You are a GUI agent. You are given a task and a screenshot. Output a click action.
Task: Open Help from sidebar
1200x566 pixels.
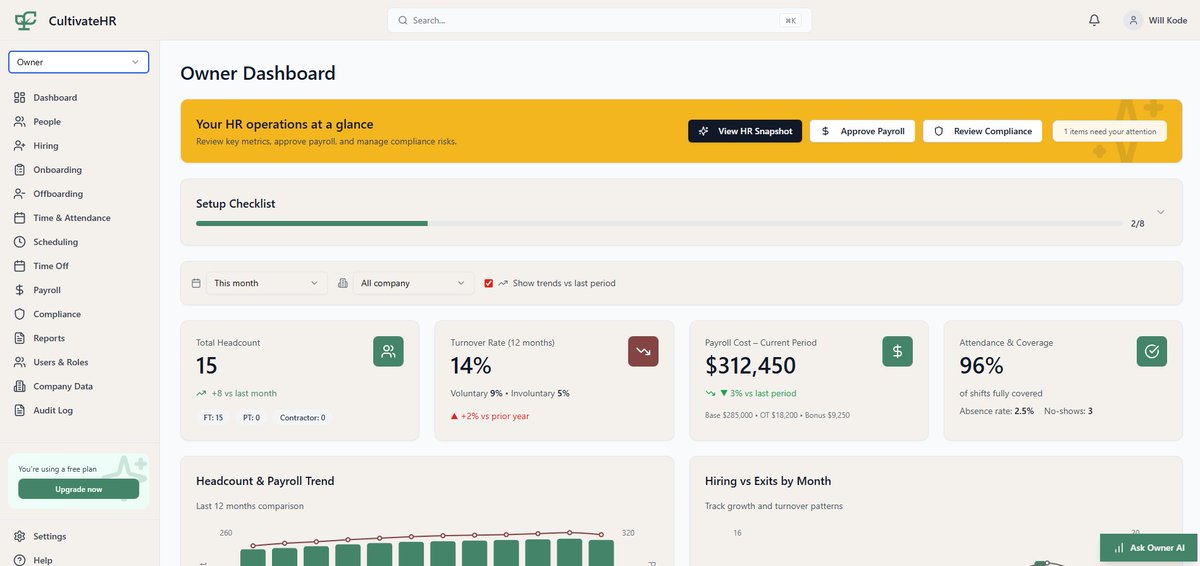point(43,560)
